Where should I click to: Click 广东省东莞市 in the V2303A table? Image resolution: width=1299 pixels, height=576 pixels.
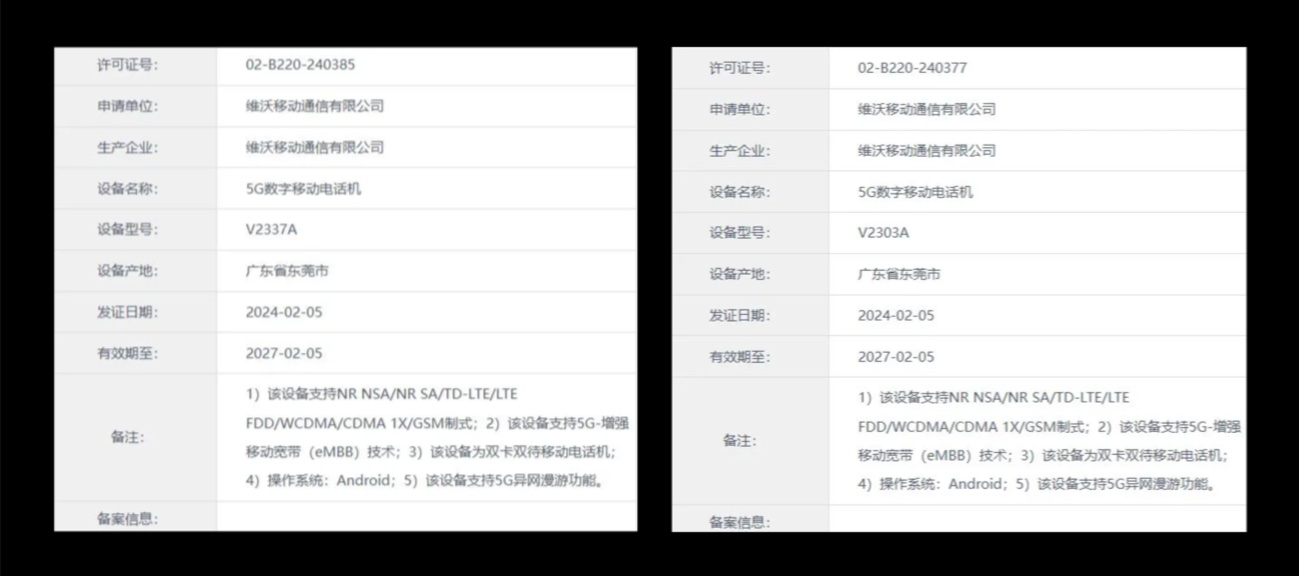click(x=899, y=274)
